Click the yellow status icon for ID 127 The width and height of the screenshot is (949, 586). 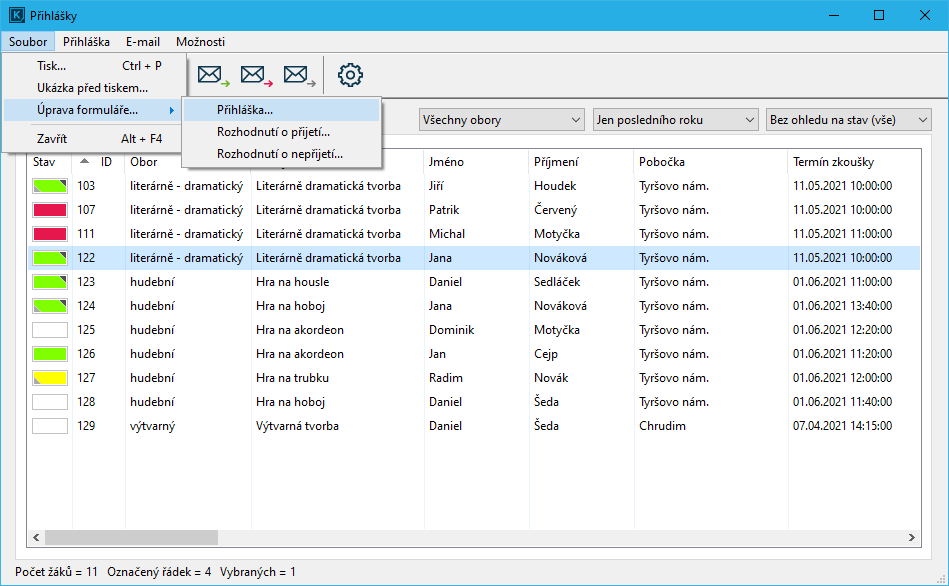click(49, 378)
